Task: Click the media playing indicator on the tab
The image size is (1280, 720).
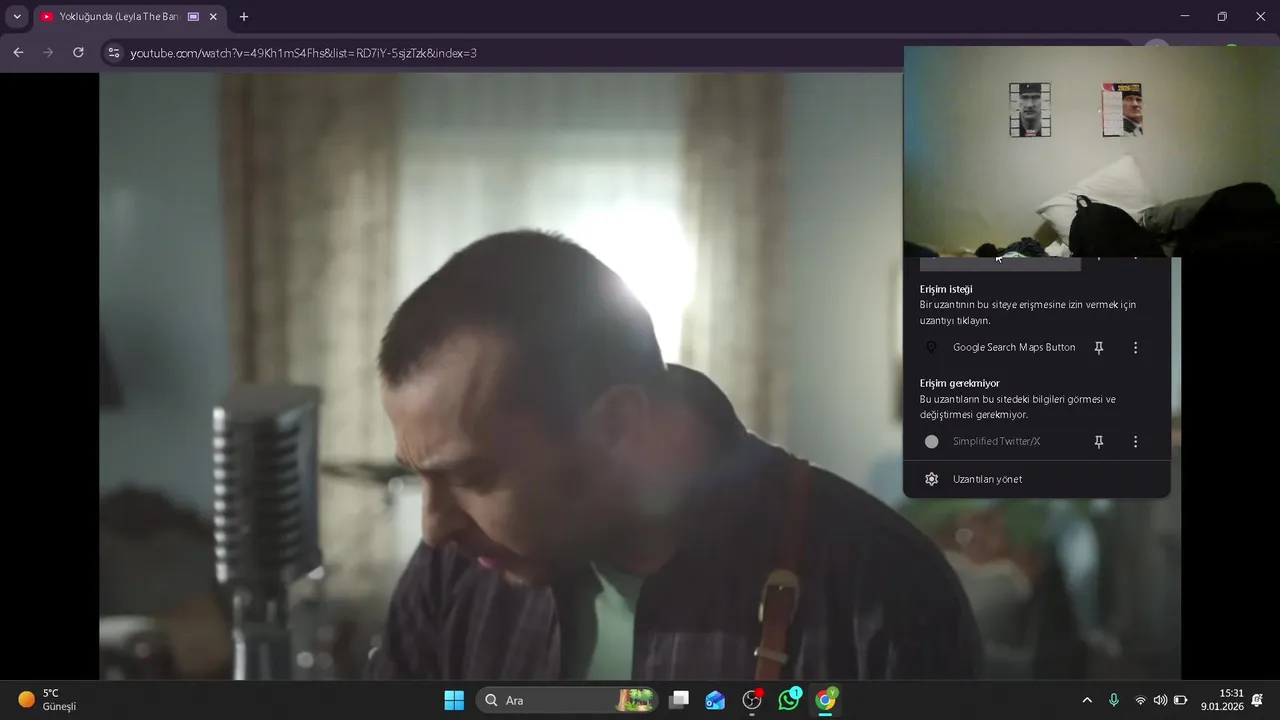Action: click(x=193, y=17)
